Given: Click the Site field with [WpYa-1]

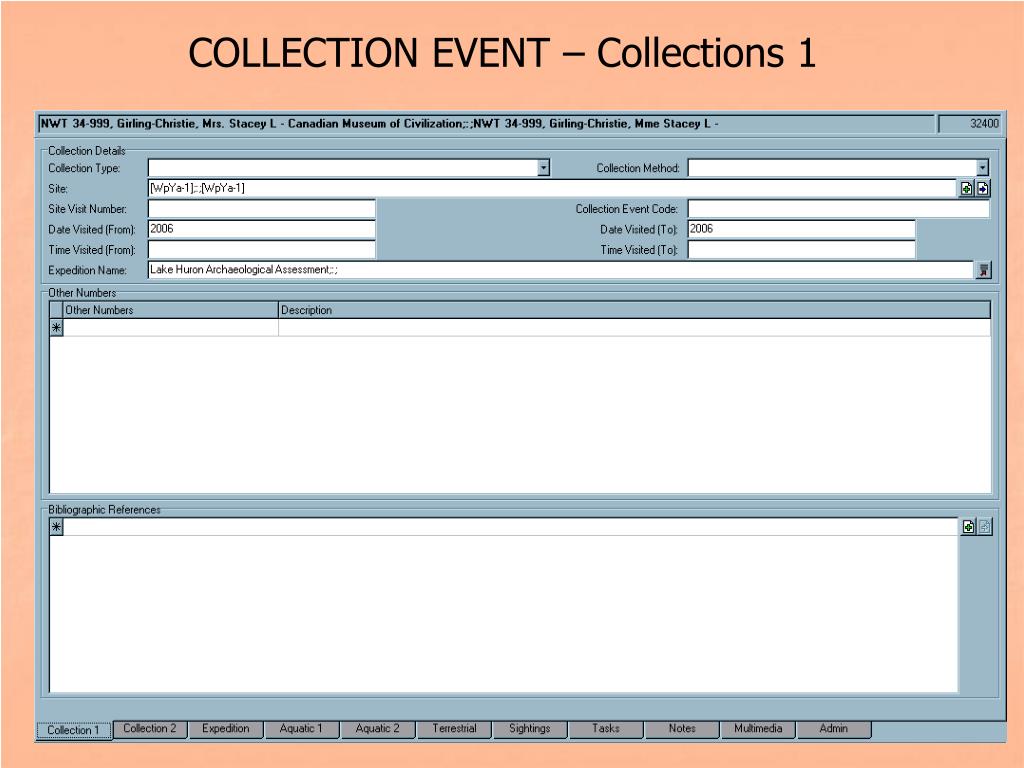Looking at the screenshot, I should pyautogui.click(x=553, y=189).
